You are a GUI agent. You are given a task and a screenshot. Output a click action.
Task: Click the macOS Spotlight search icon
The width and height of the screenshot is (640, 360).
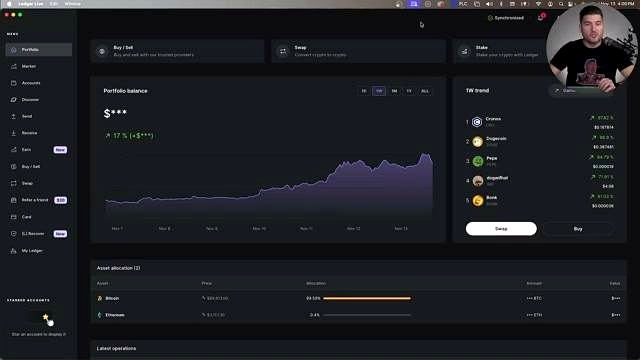tap(561, 4)
